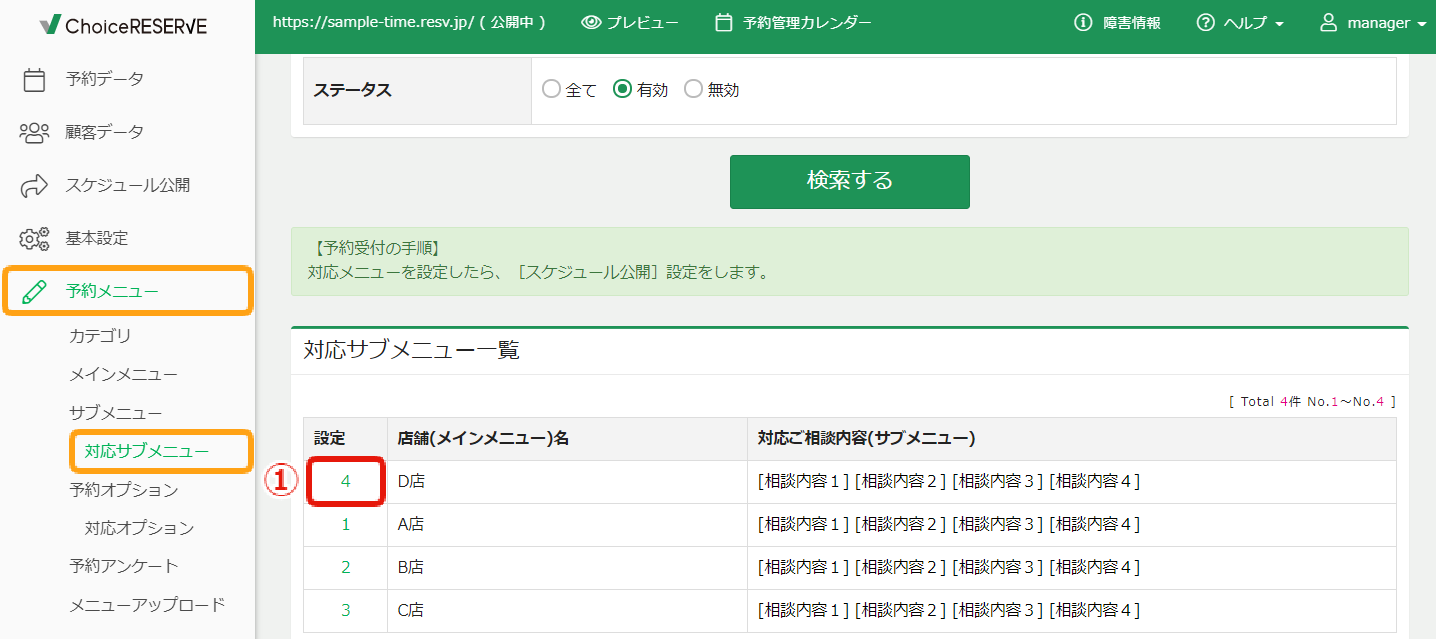1436x639 pixels.
Task: Click the info icon for 障害情報
Action: (x=1083, y=22)
